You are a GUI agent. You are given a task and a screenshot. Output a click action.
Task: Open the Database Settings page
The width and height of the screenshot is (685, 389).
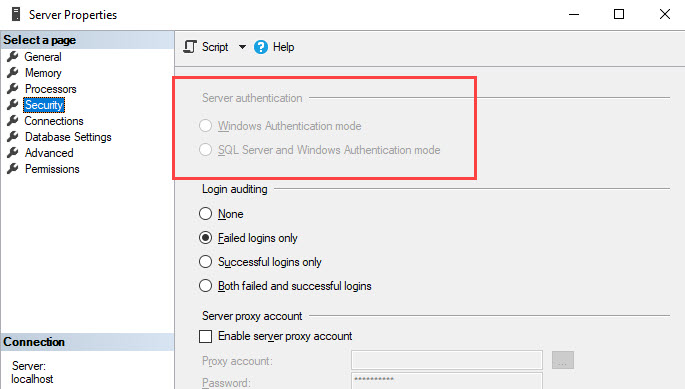68,137
